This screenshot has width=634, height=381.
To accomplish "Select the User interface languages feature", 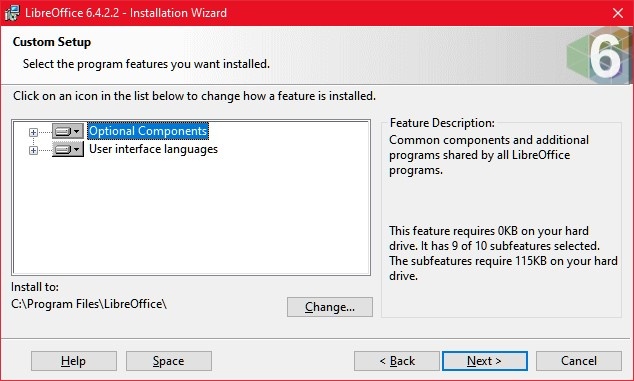I will 153,149.
